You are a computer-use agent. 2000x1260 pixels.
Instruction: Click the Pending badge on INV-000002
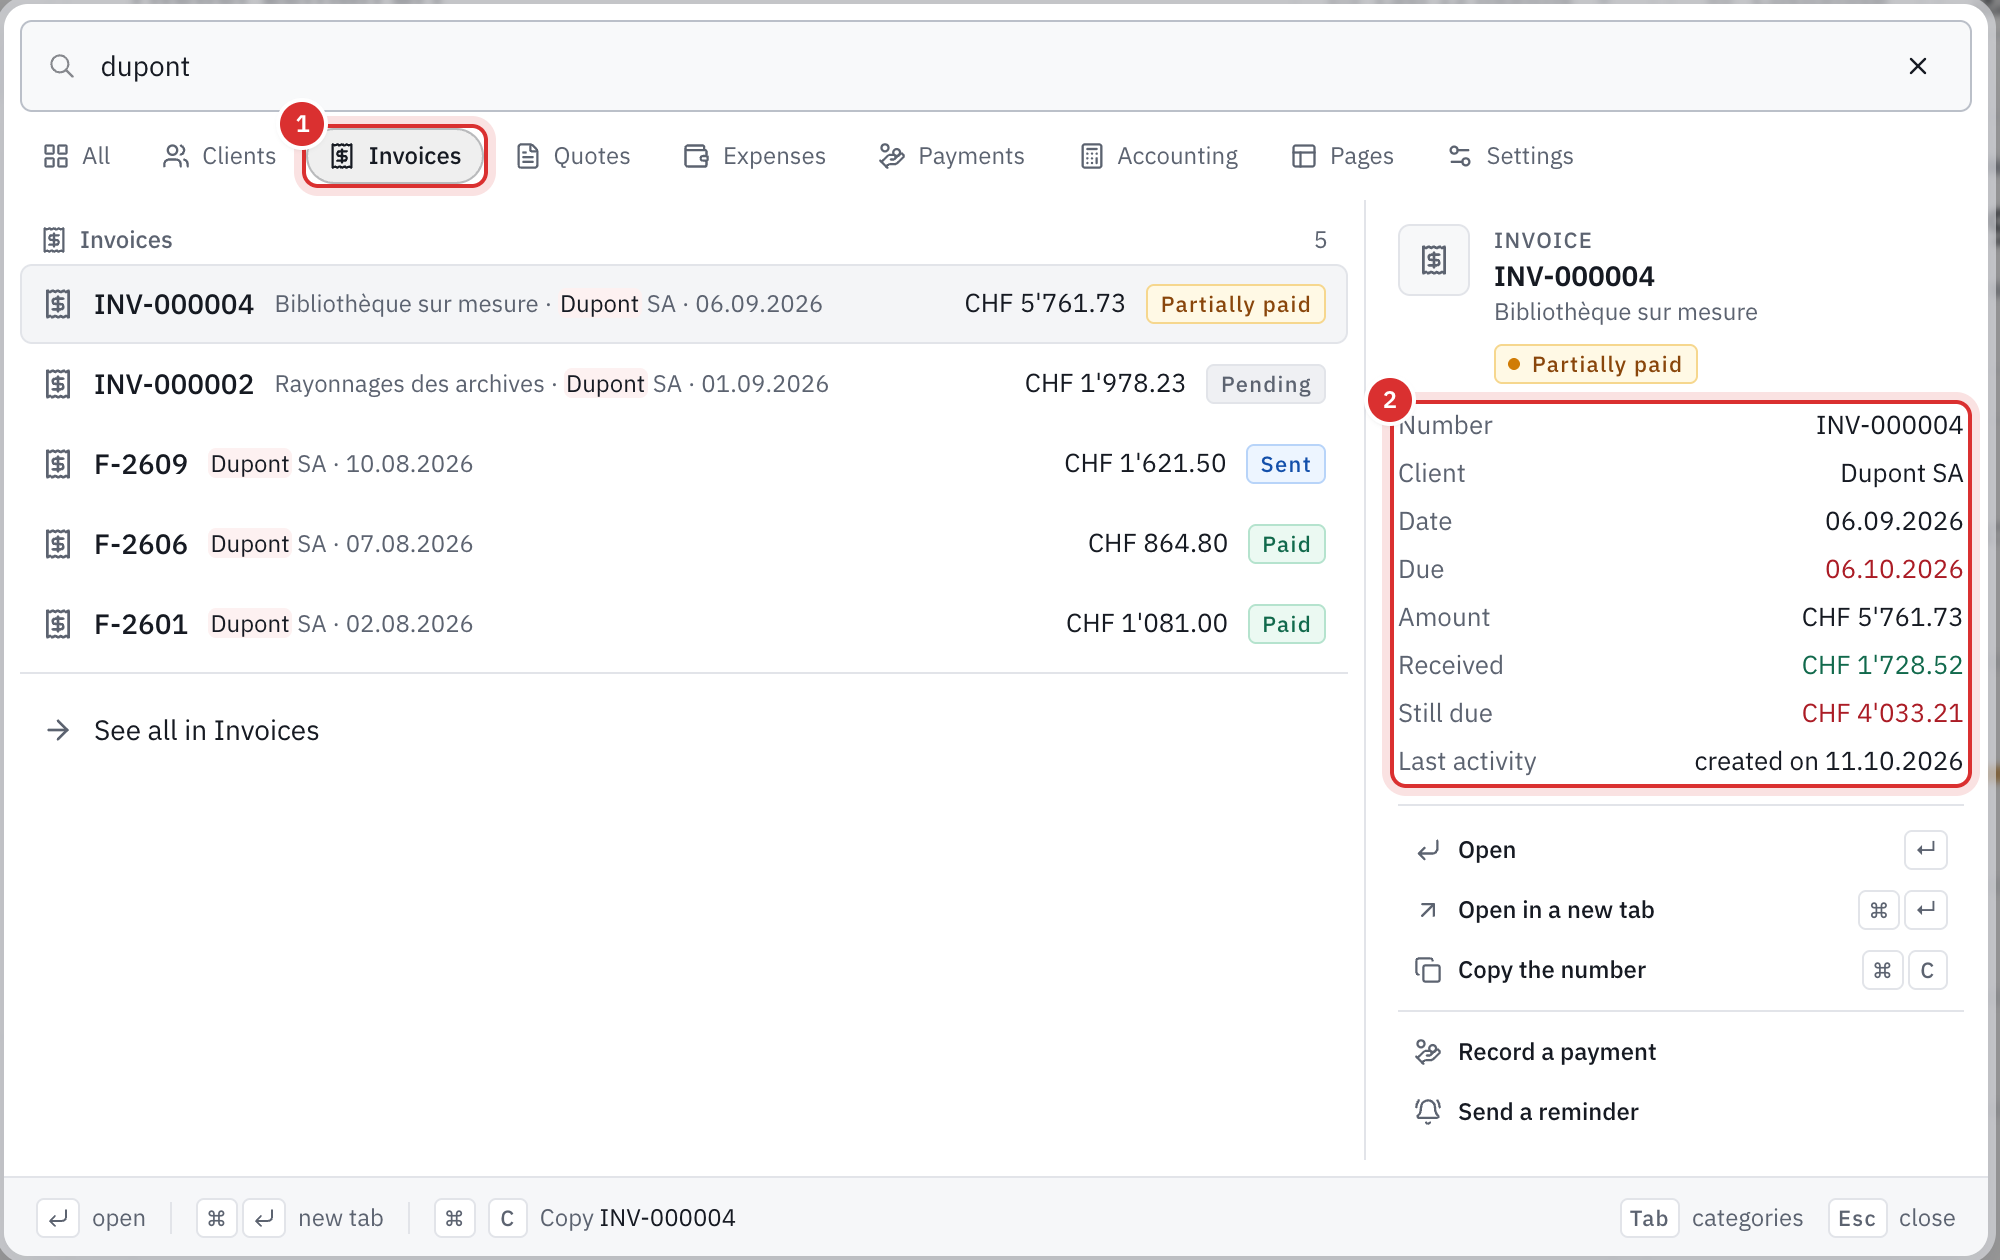1266,384
